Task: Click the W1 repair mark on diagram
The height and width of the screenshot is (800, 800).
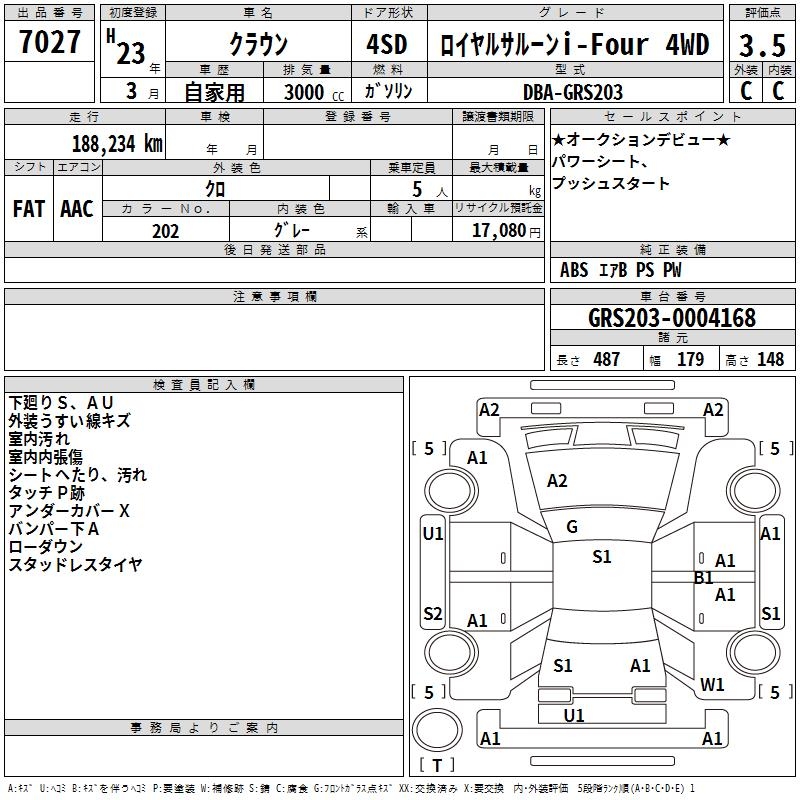Action: [x=712, y=685]
